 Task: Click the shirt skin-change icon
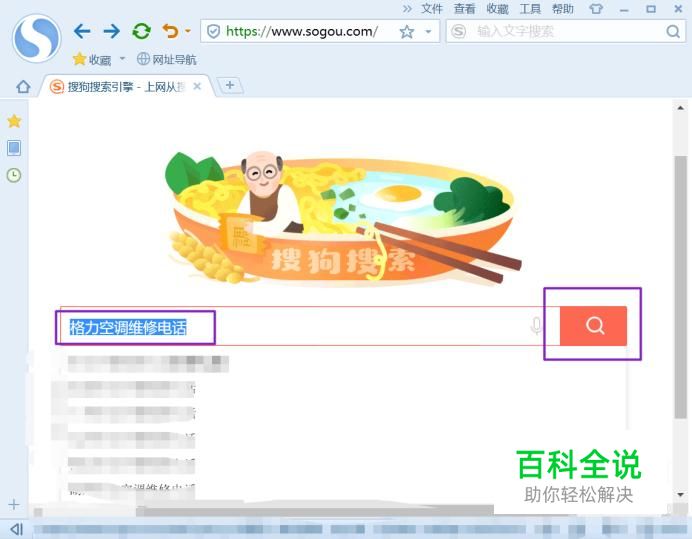(x=596, y=9)
